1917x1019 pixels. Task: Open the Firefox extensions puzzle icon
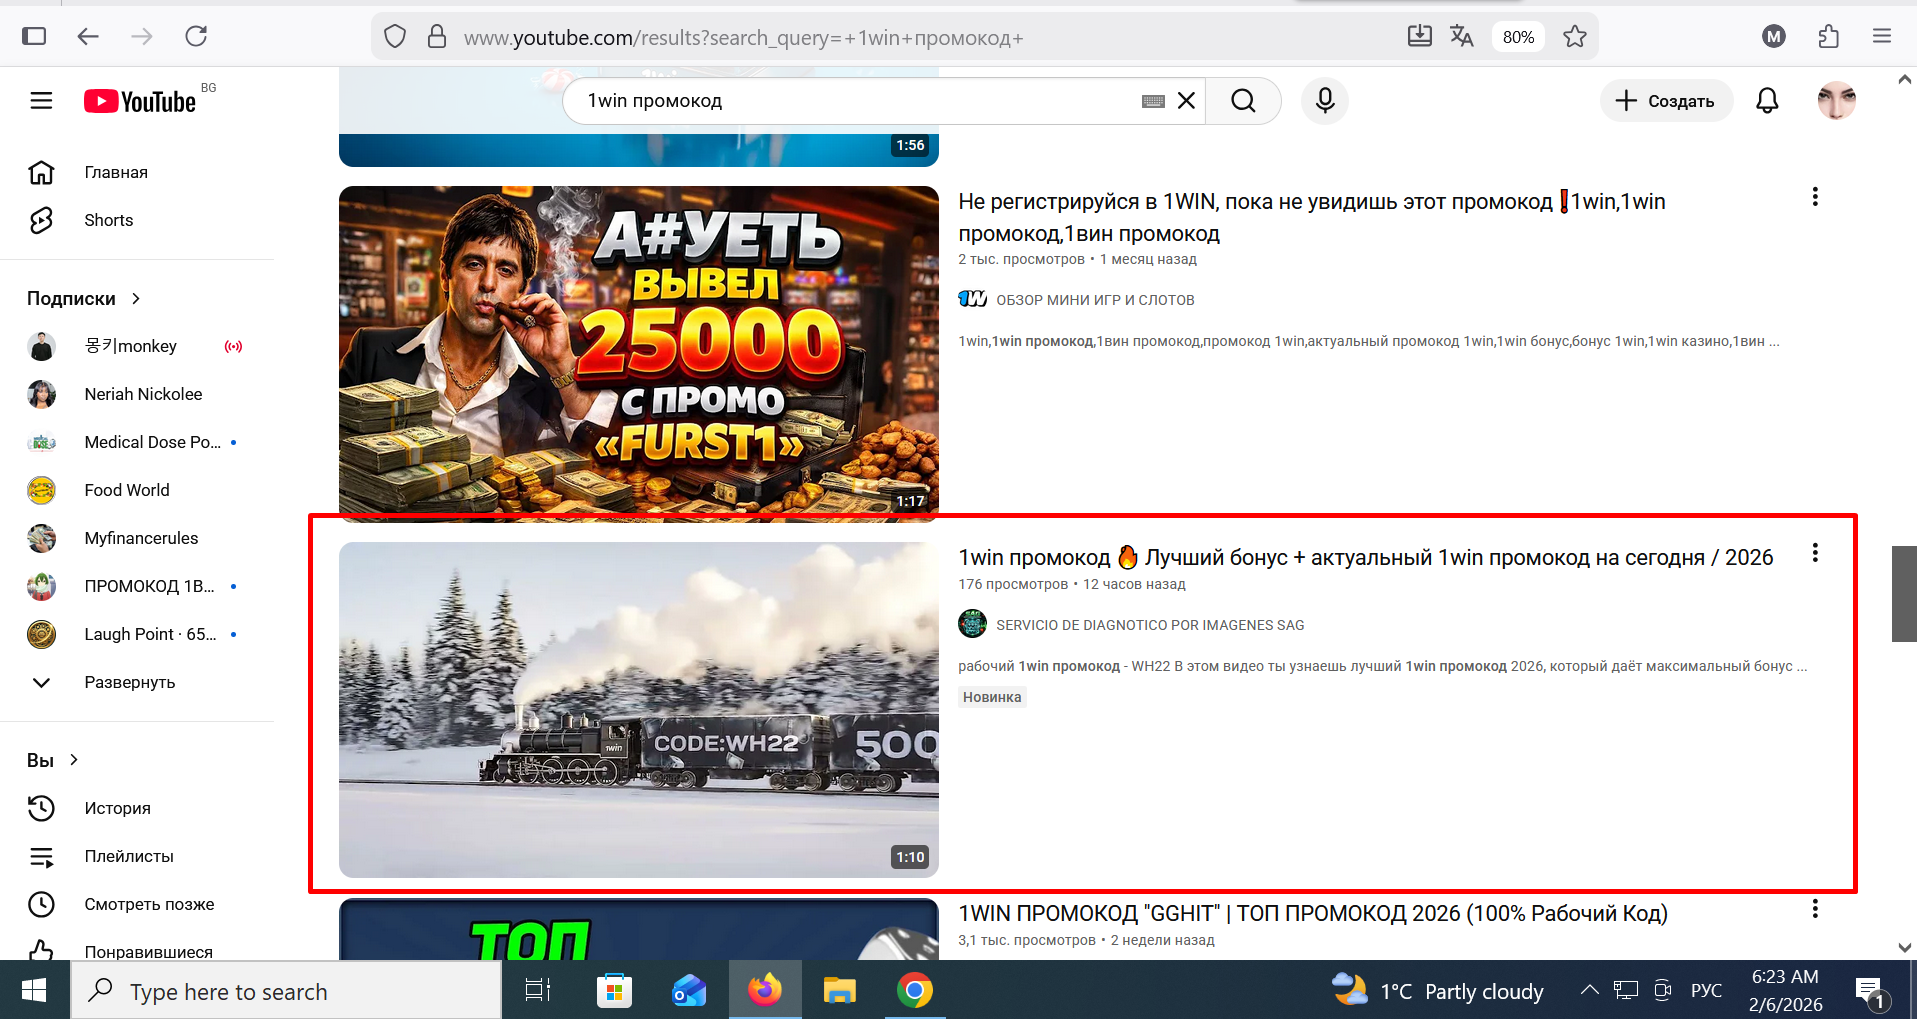pos(1828,37)
